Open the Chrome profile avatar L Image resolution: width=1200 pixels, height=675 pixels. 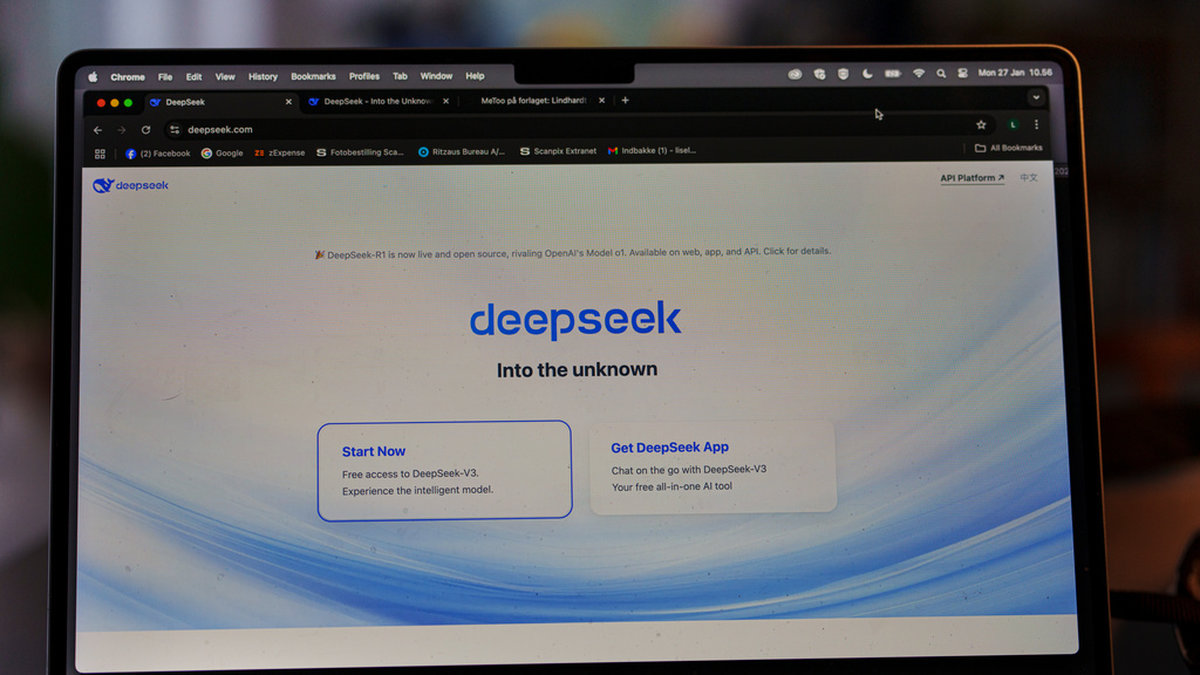pyautogui.click(x=1013, y=125)
